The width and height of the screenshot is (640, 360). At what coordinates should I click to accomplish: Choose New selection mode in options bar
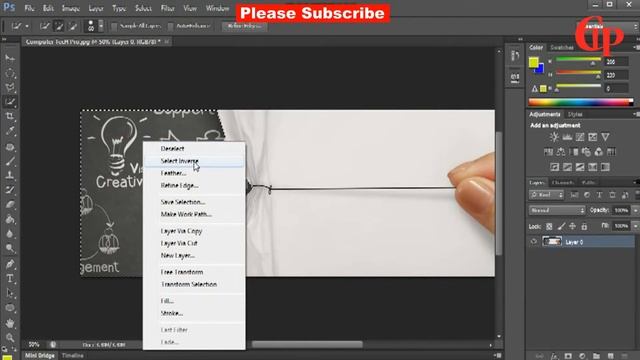tap(45, 27)
